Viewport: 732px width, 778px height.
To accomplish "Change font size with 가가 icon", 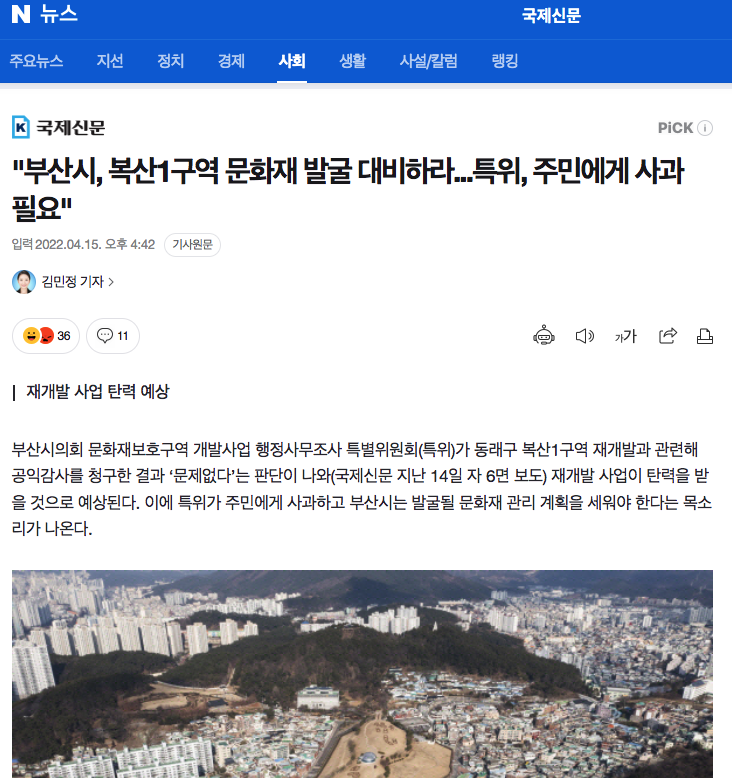I will coord(625,336).
